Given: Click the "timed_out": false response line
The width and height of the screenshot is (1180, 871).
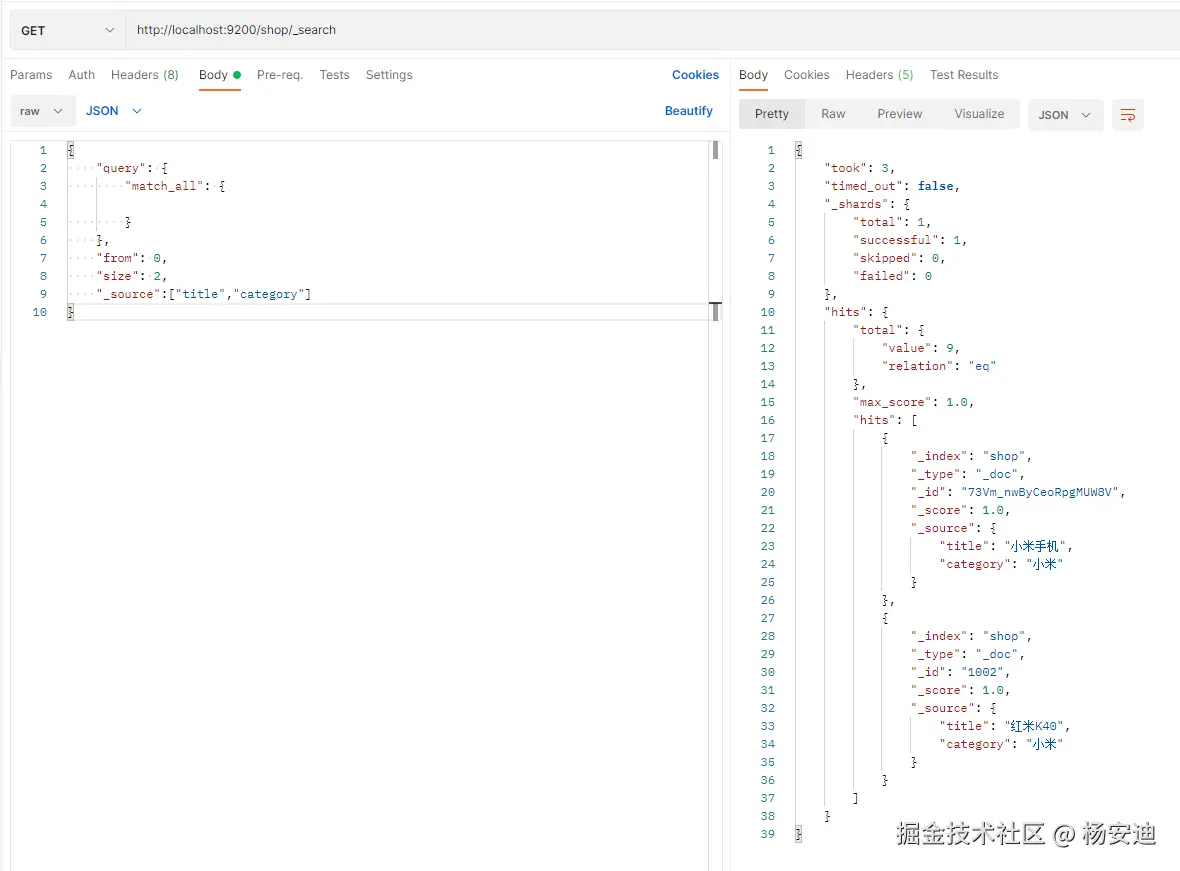Looking at the screenshot, I should point(892,186).
